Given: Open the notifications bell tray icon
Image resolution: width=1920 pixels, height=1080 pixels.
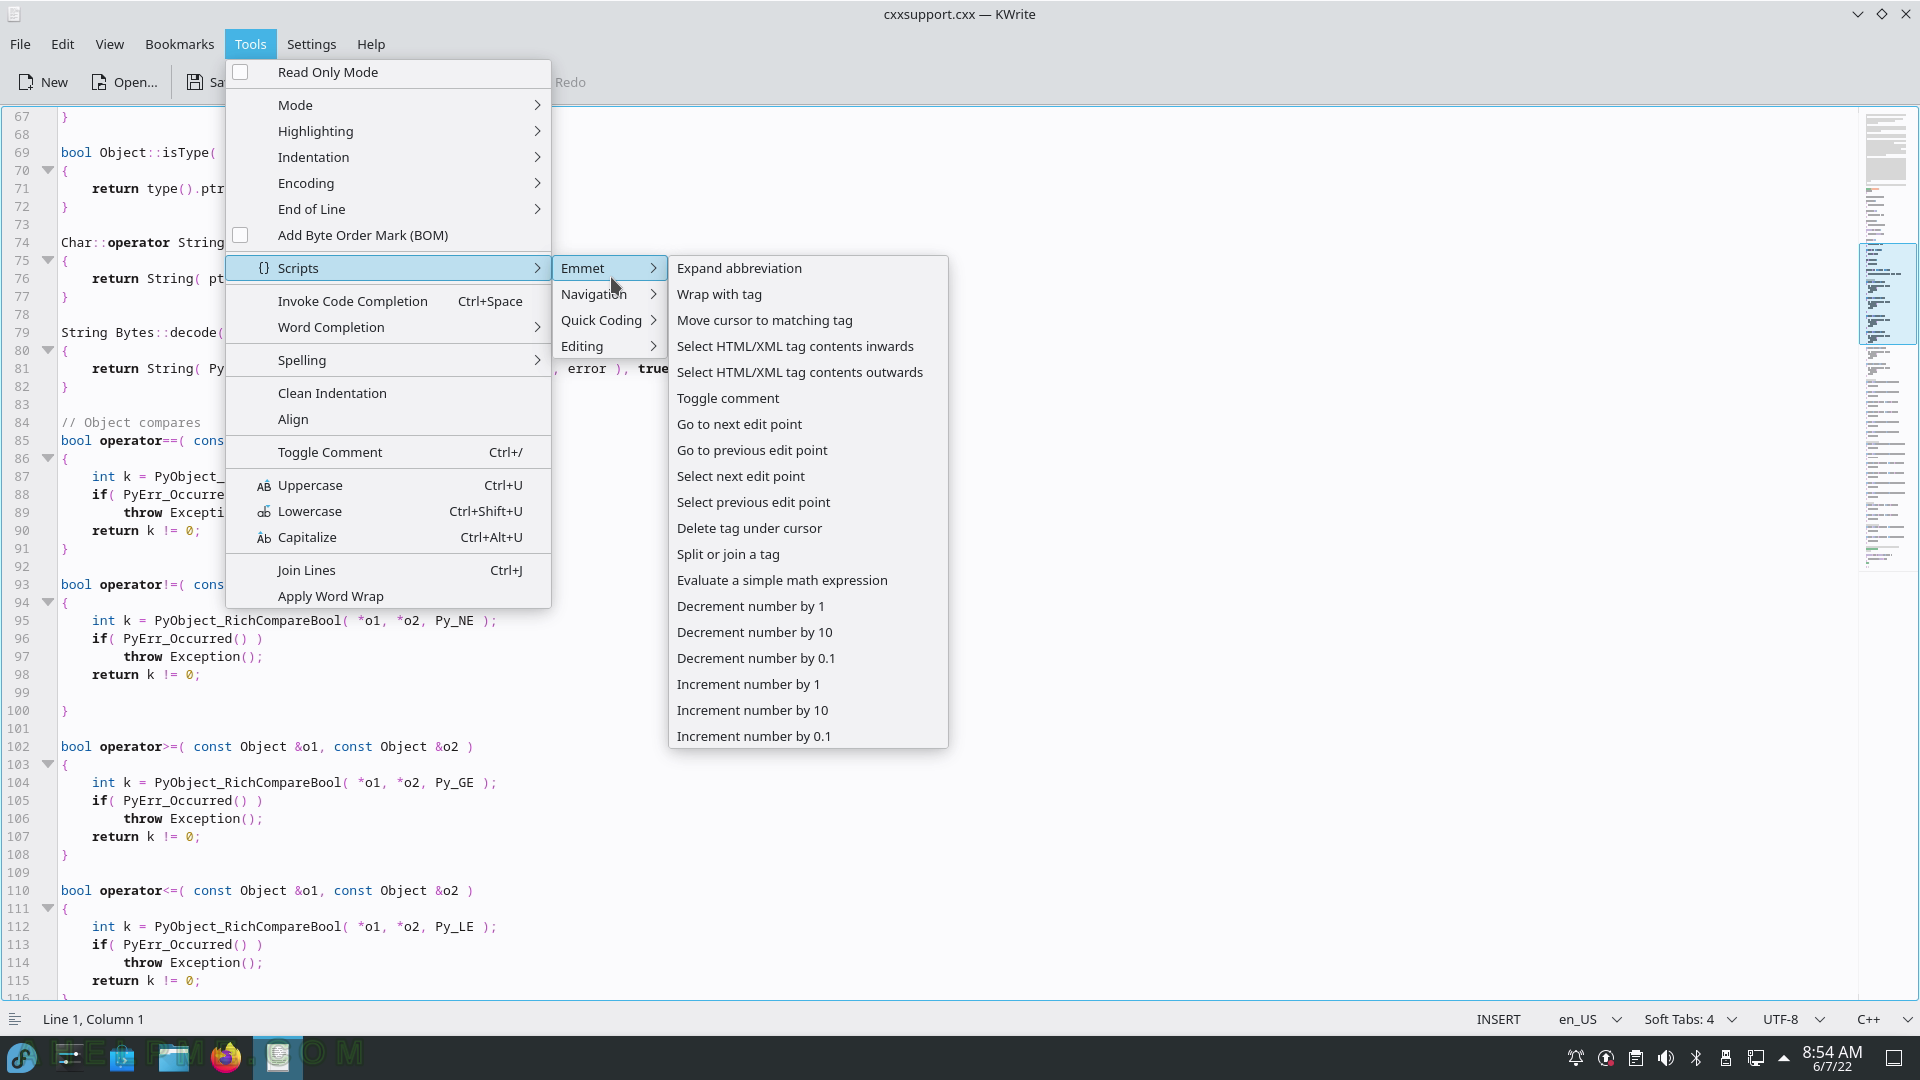Looking at the screenshot, I should coord(1576,1058).
